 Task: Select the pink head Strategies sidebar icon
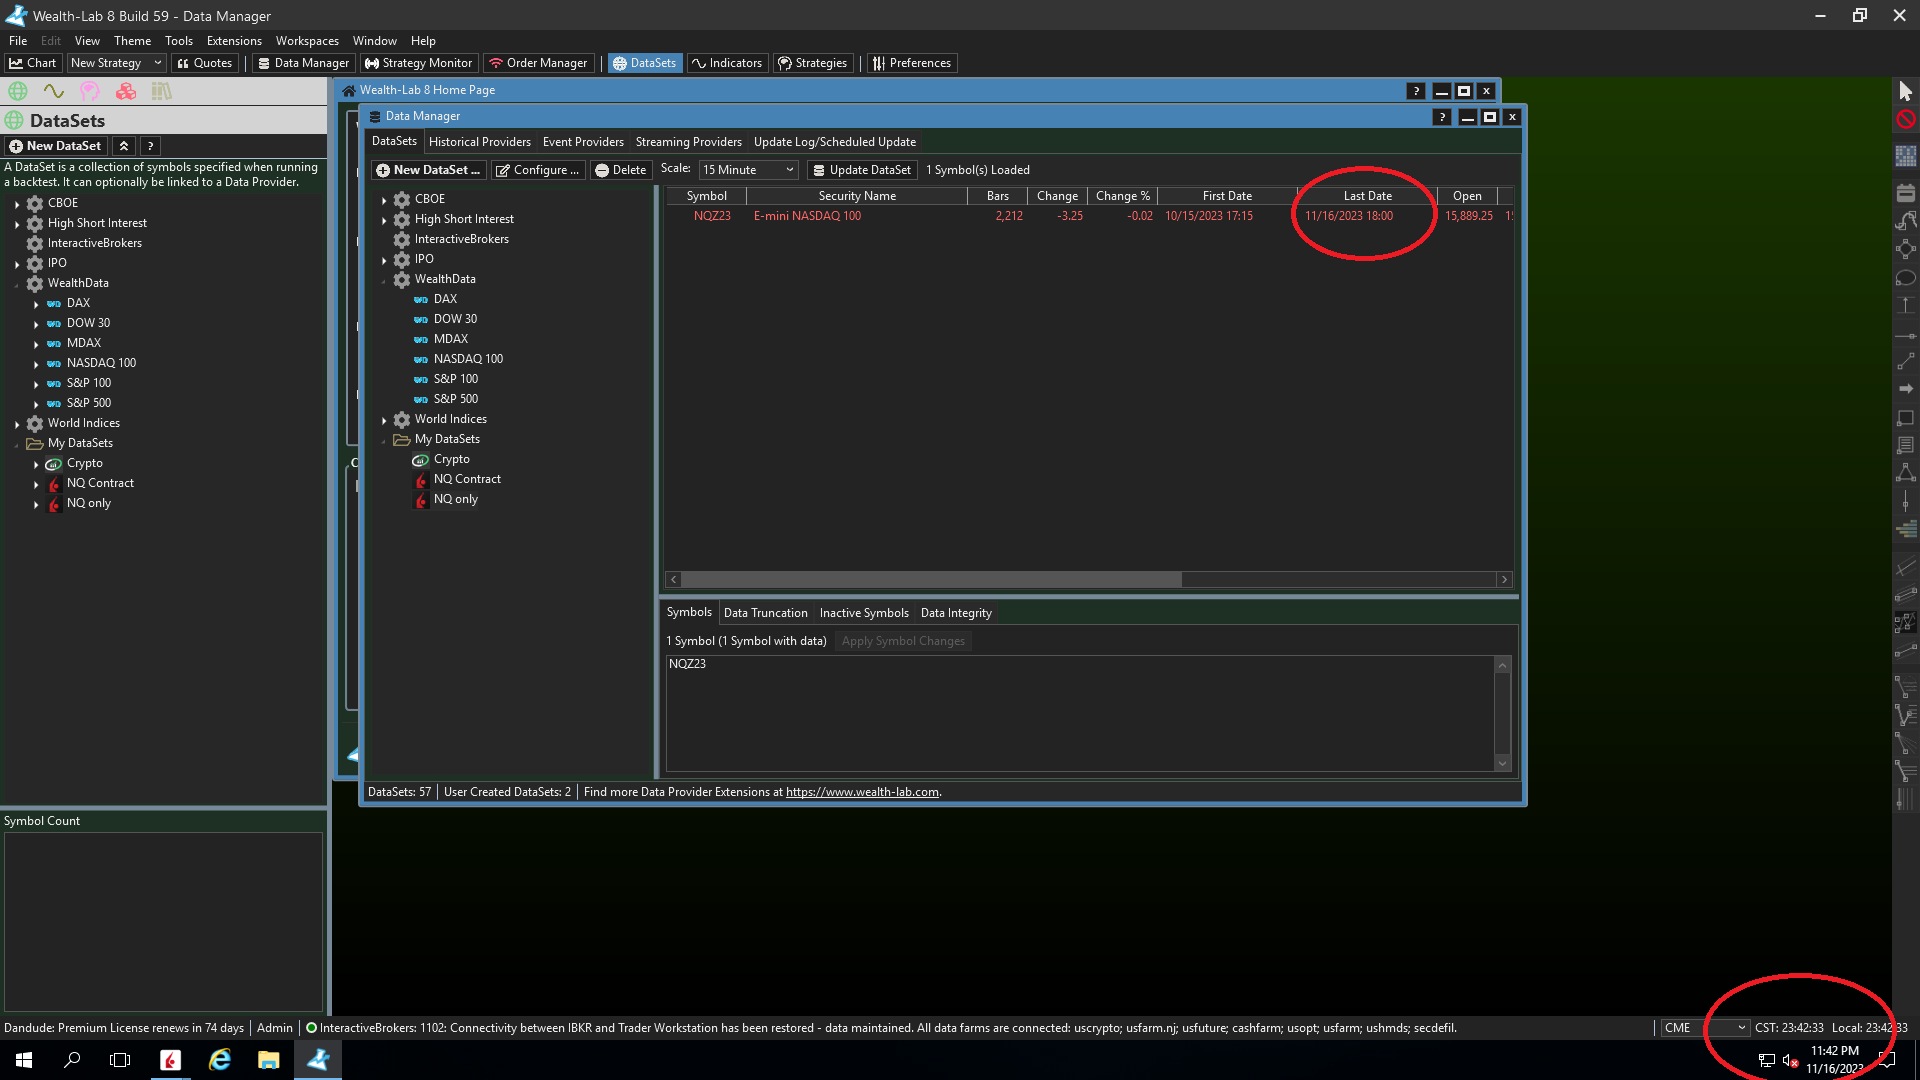click(90, 91)
